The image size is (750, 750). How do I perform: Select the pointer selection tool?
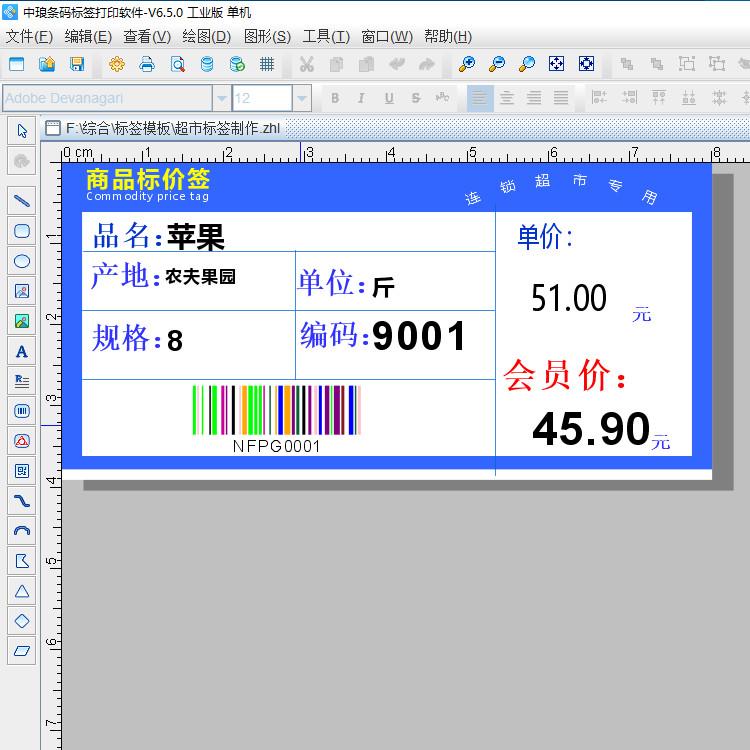[22, 131]
